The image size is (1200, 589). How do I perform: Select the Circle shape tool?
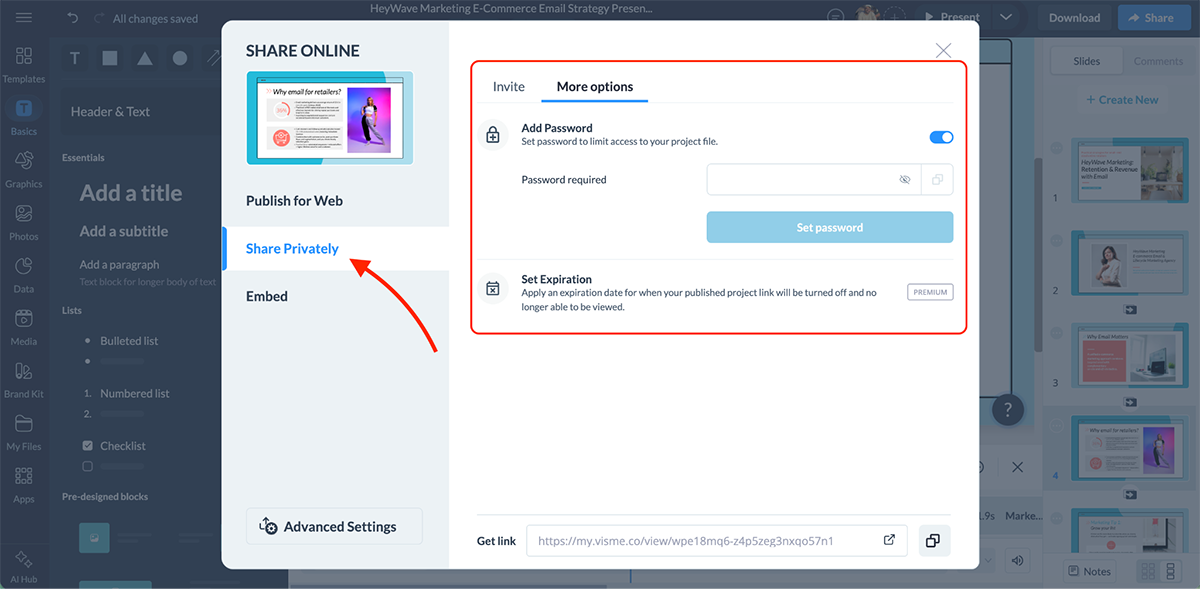179,58
